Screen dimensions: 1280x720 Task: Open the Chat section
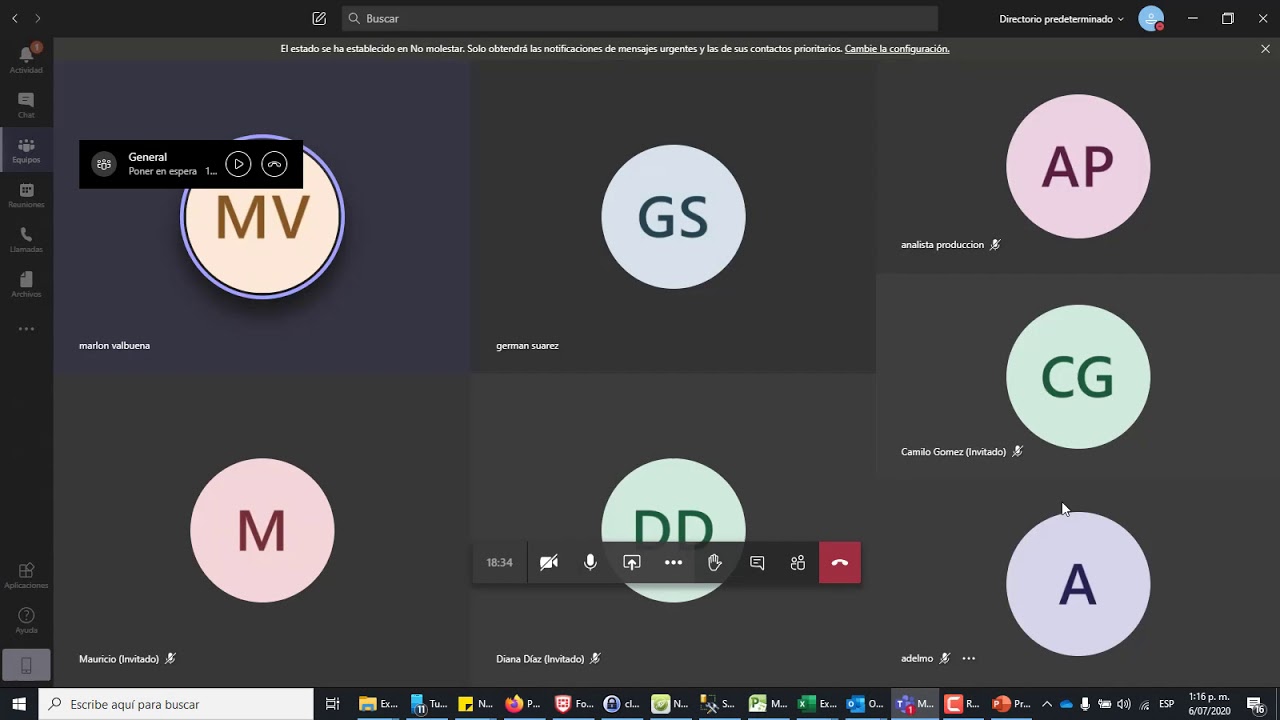(26, 105)
